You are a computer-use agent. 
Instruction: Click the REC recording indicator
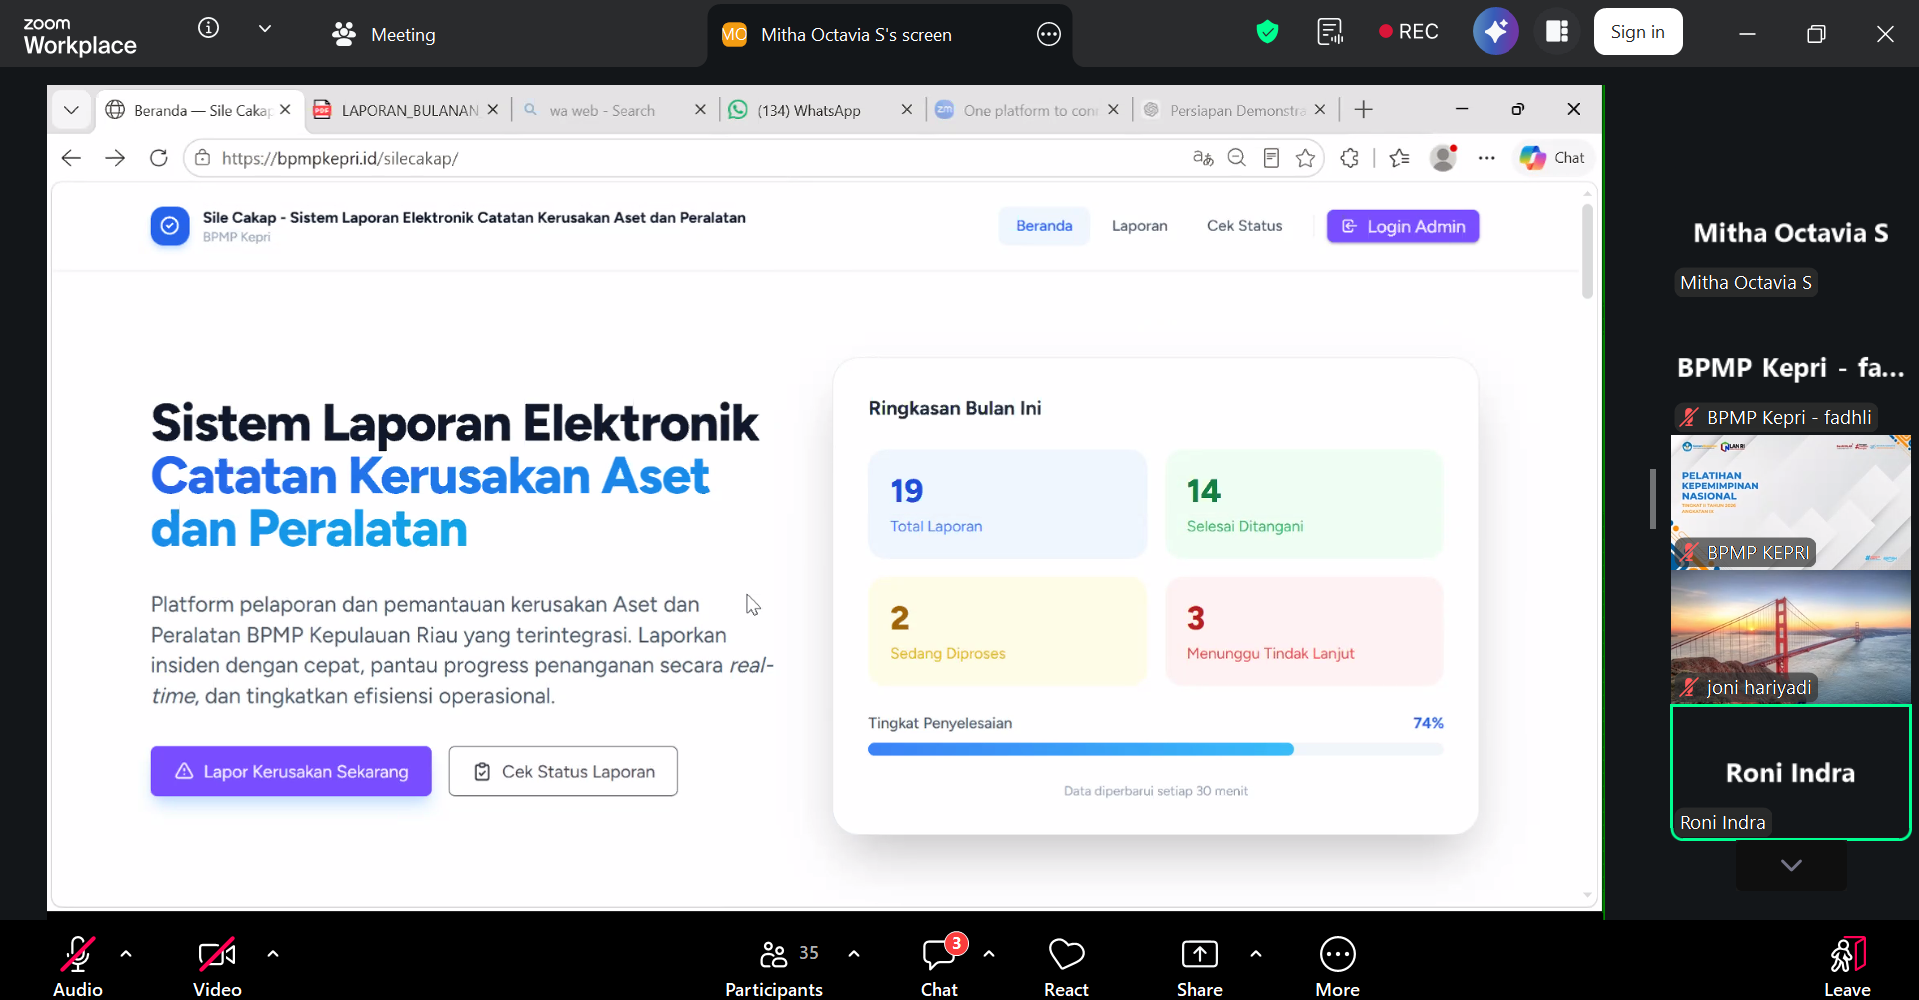1408,32
